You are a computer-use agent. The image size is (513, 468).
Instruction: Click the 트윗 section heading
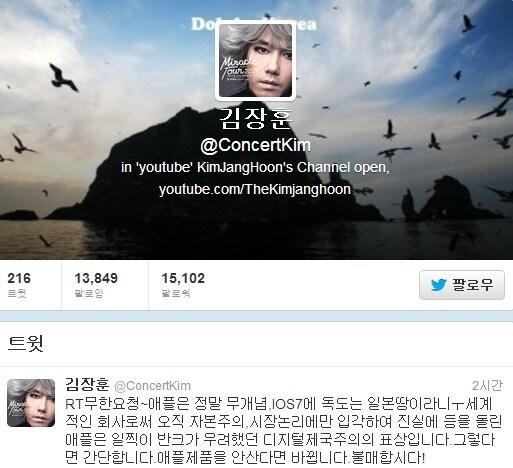pyautogui.click(x=26, y=343)
